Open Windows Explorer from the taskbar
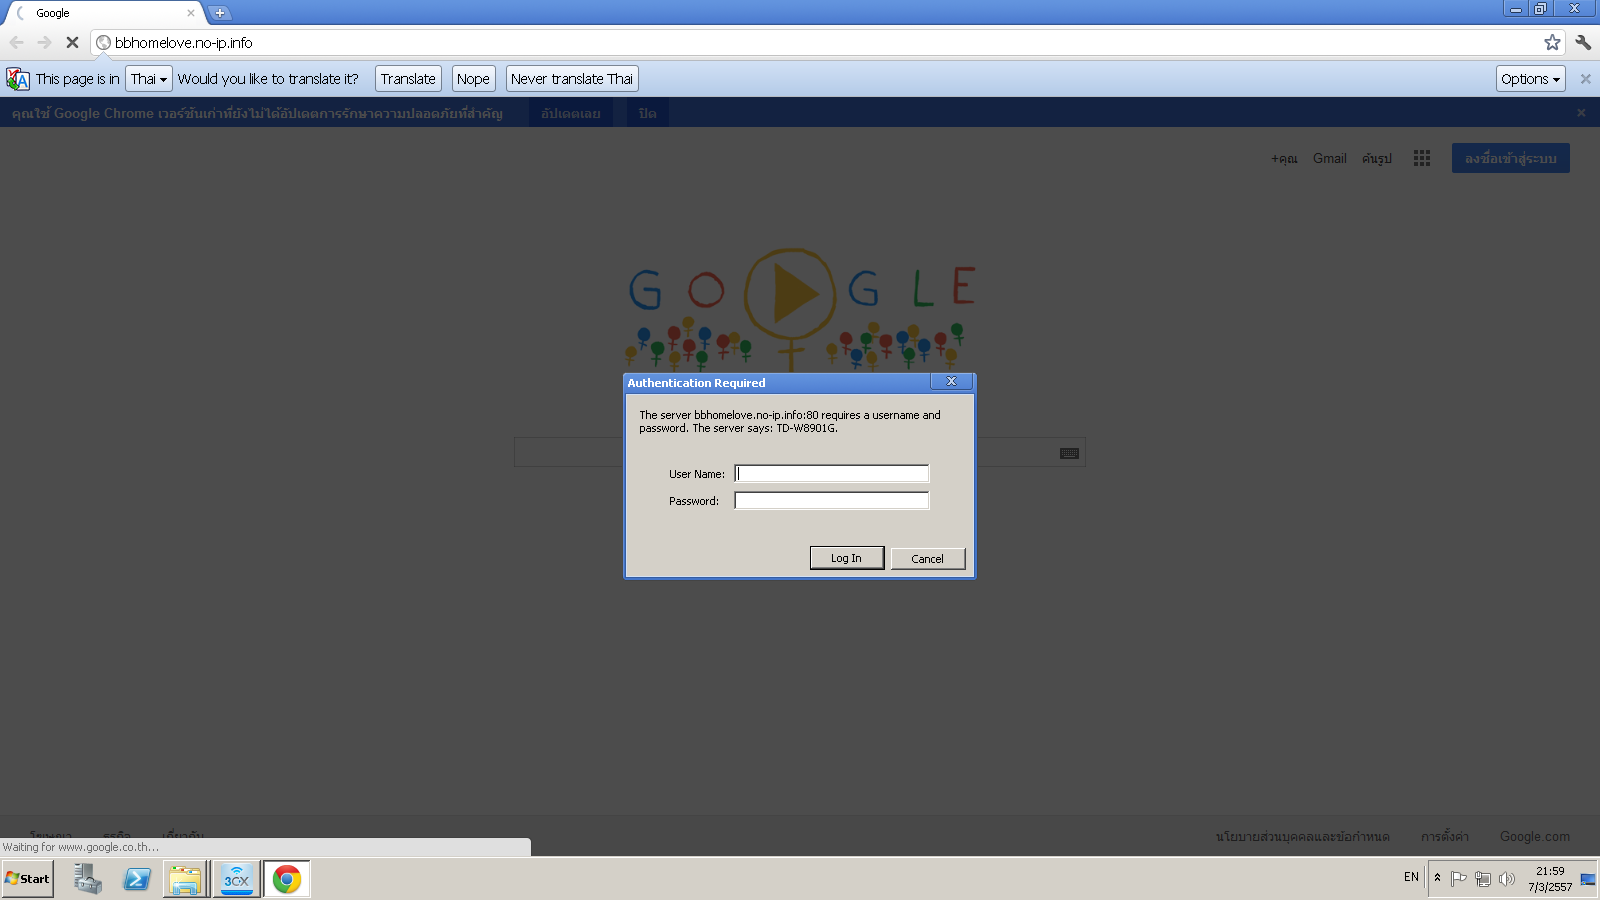The height and width of the screenshot is (900, 1600). (186, 879)
